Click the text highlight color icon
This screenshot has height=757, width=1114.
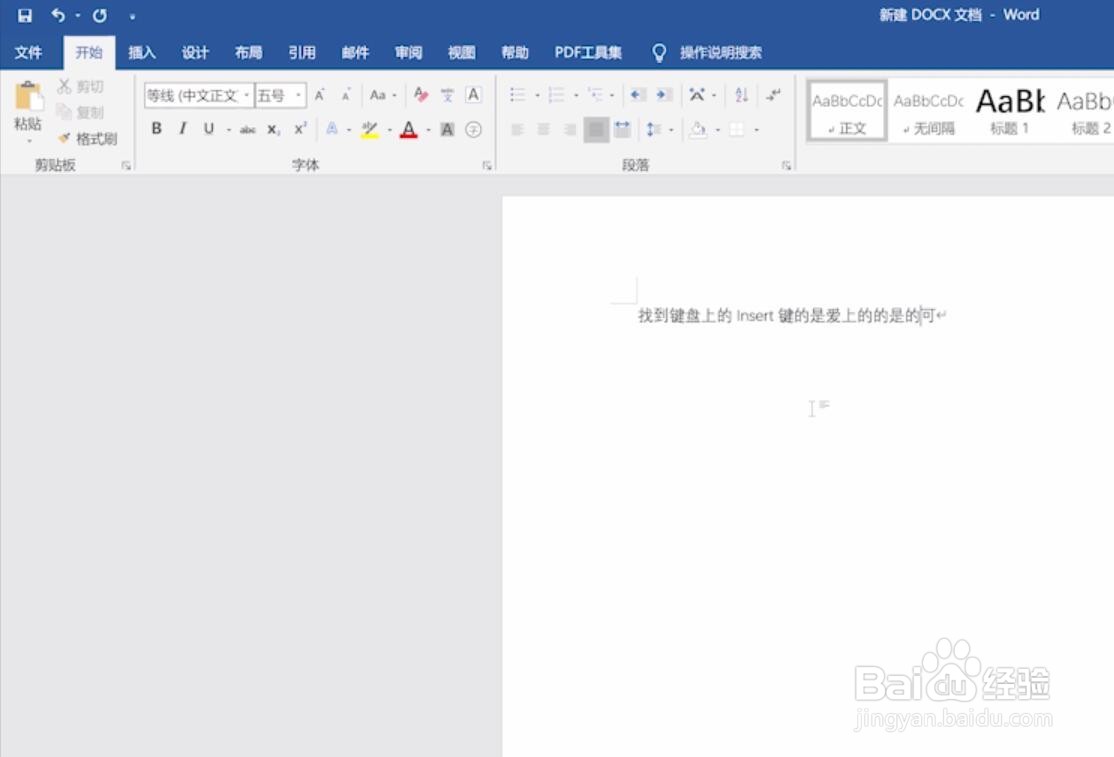(370, 129)
